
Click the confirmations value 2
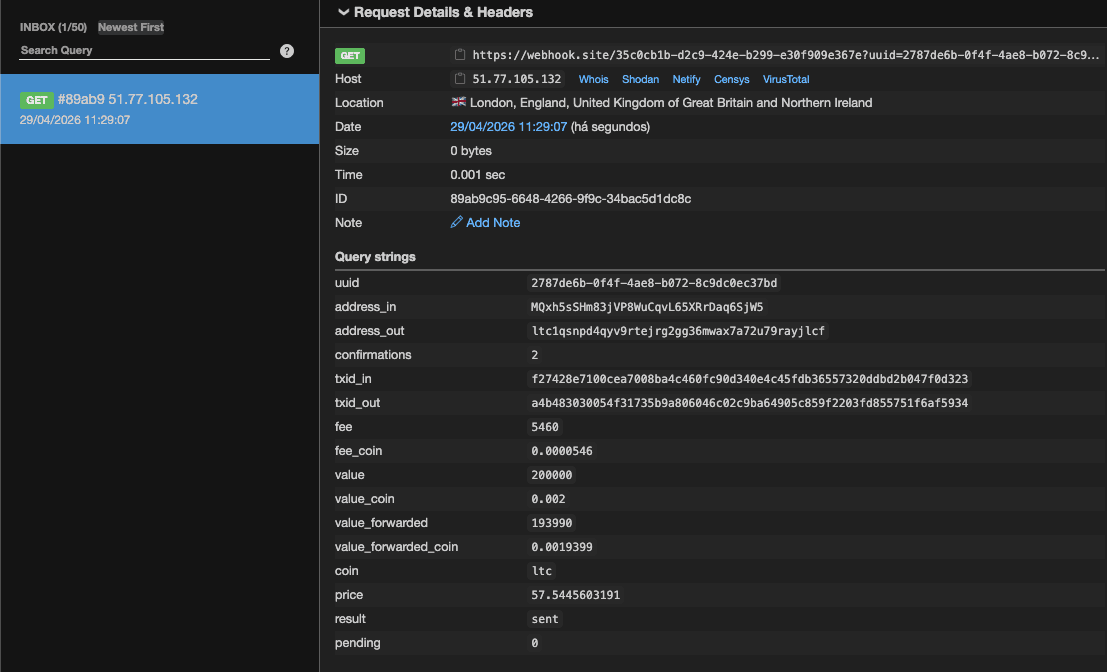534,355
